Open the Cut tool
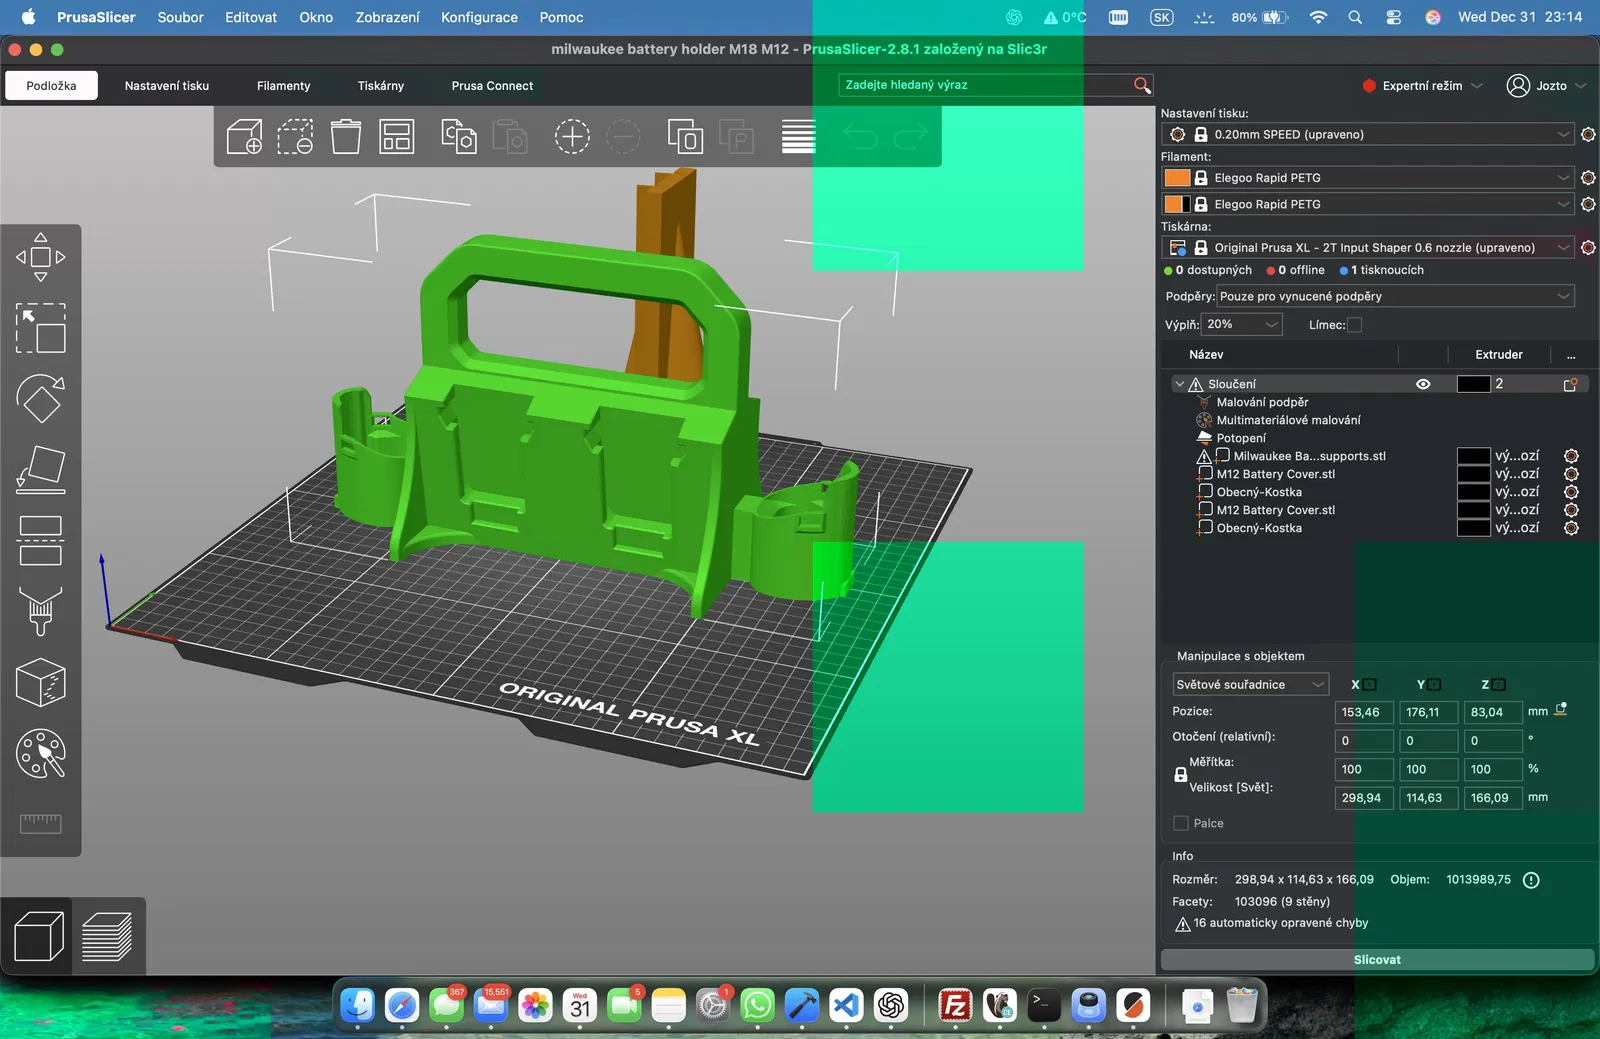The image size is (1600, 1039). point(40,540)
